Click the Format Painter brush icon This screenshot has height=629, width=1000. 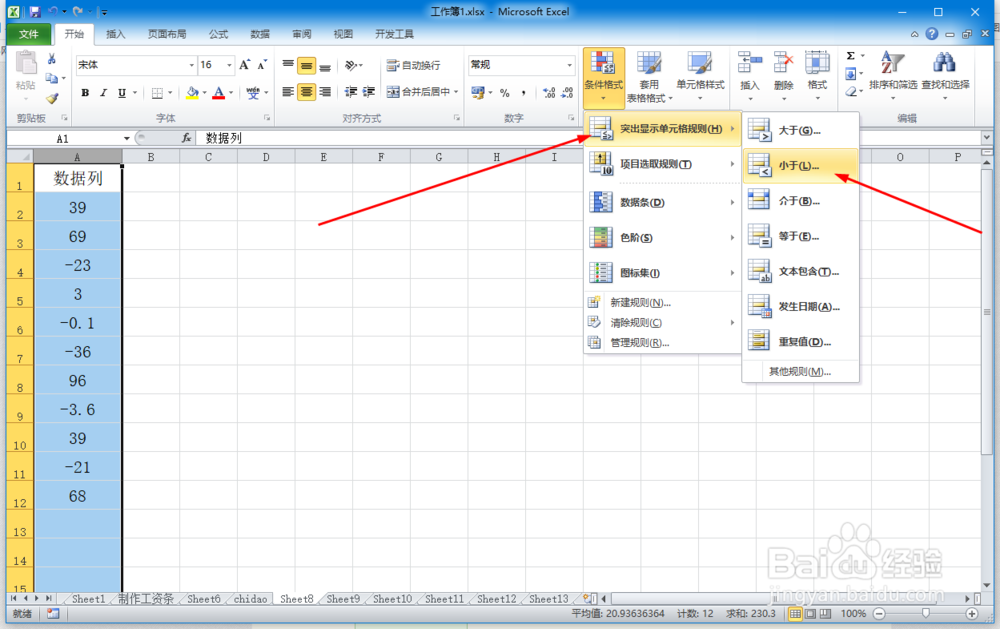(x=52, y=98)
